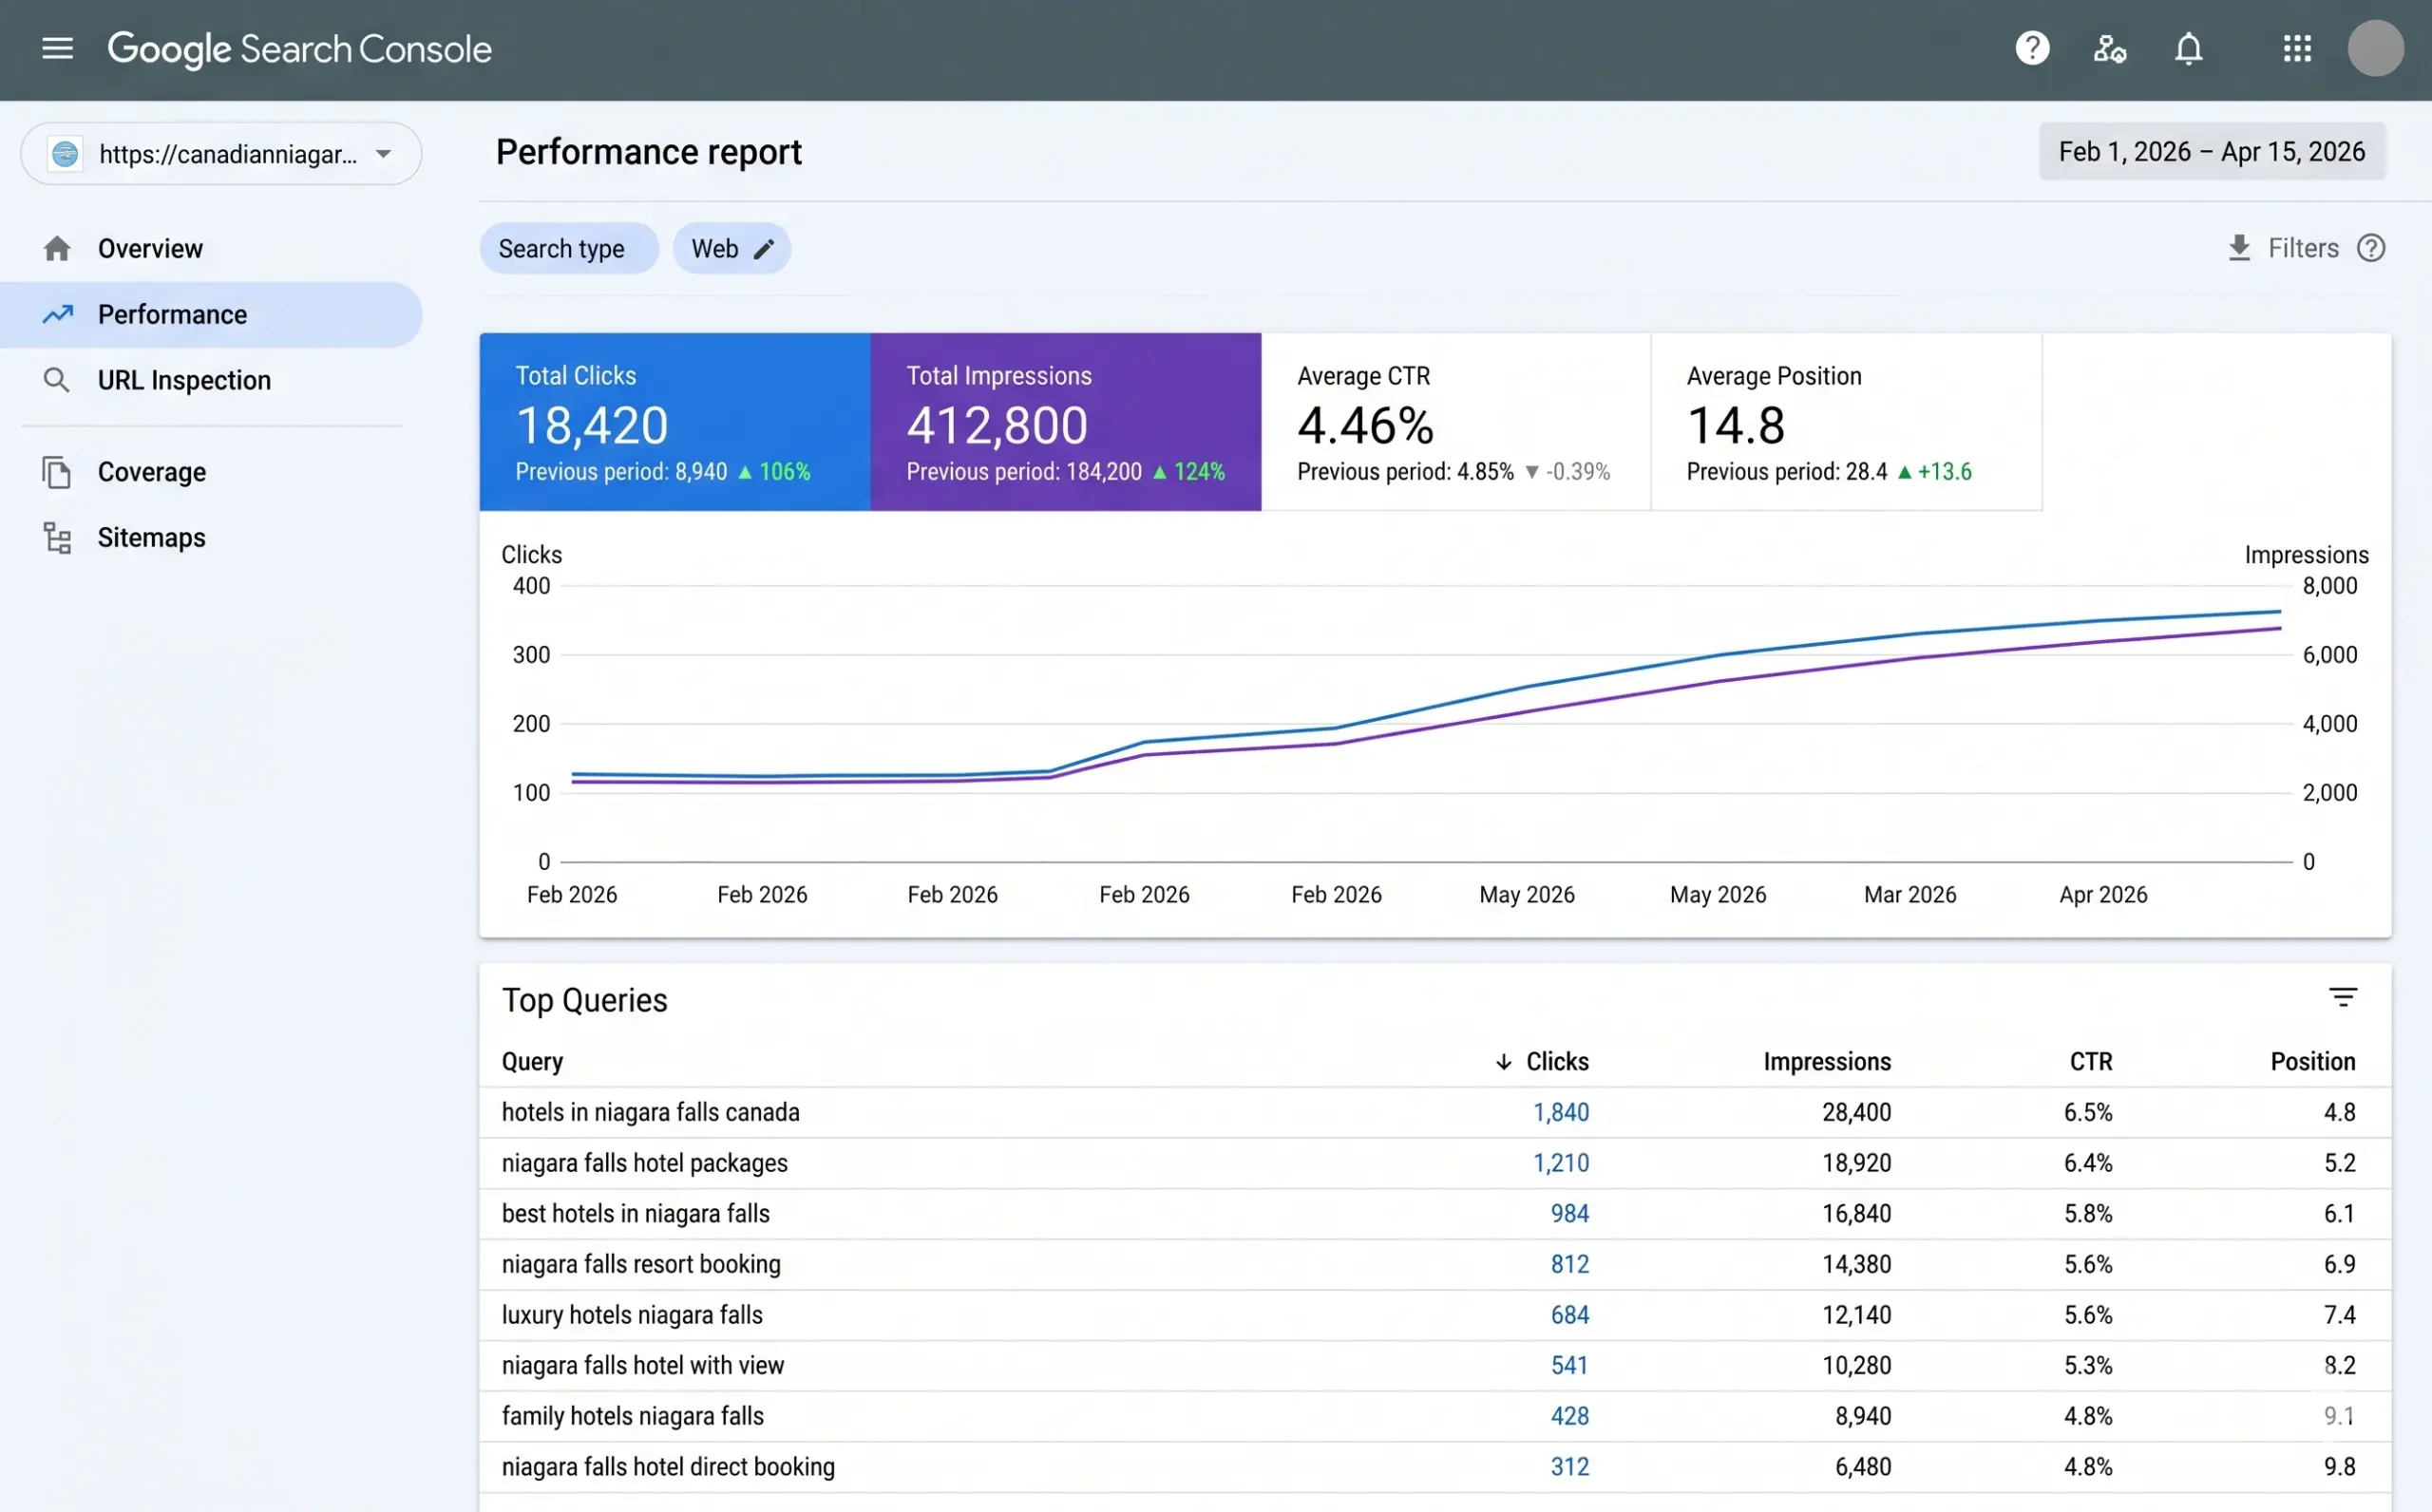This screenshot has width=2432, height=1512.
Task: Click the Clicks sort arrow icon
Action: (x=1503, y=1062)
